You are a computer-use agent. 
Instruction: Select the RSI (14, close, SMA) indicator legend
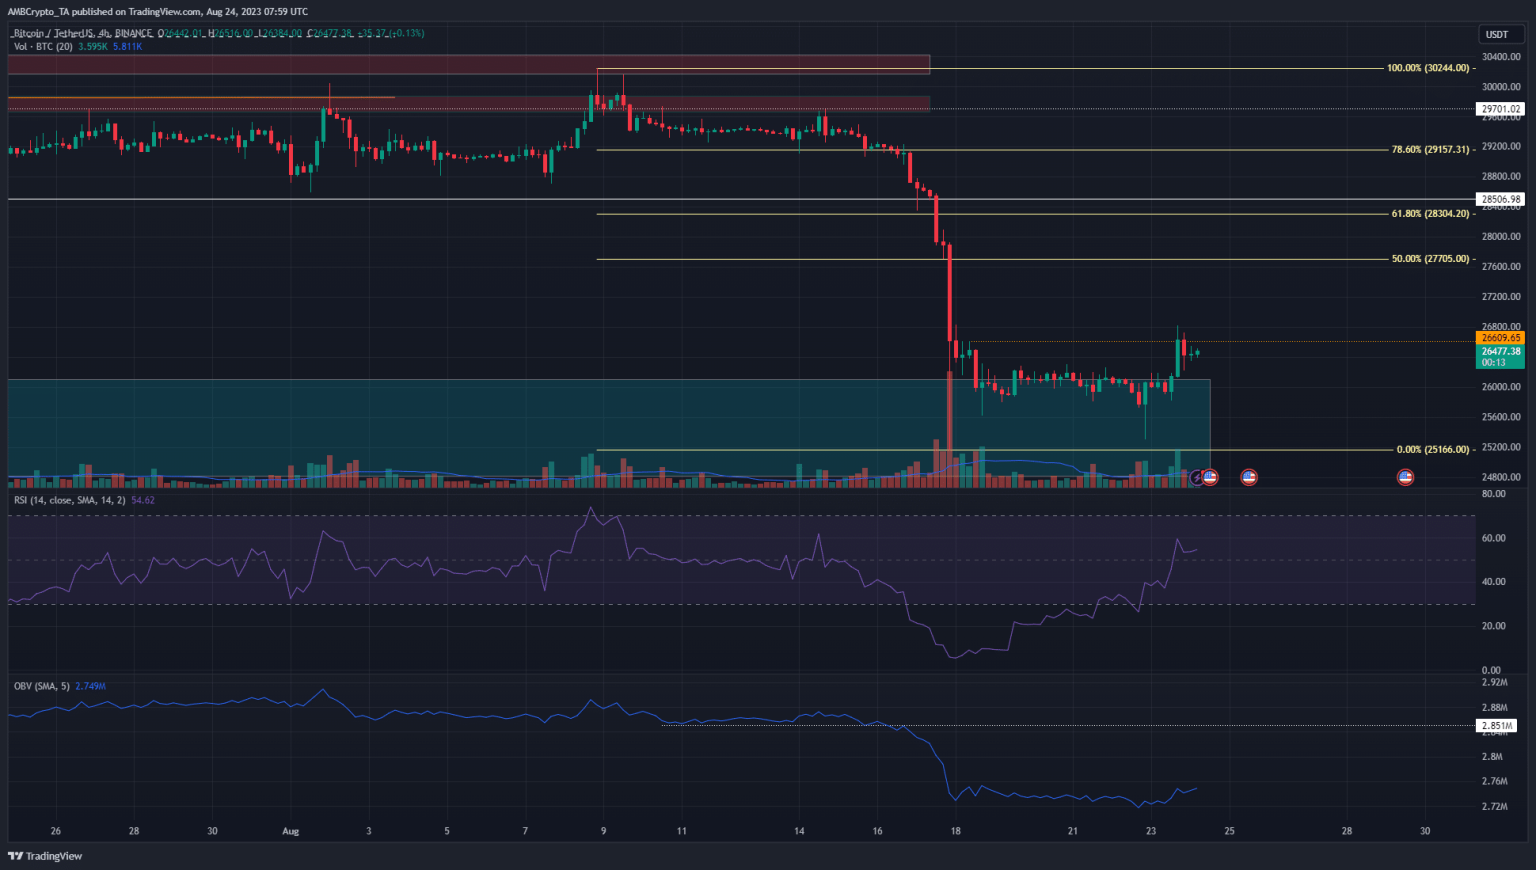click(70, 500)
